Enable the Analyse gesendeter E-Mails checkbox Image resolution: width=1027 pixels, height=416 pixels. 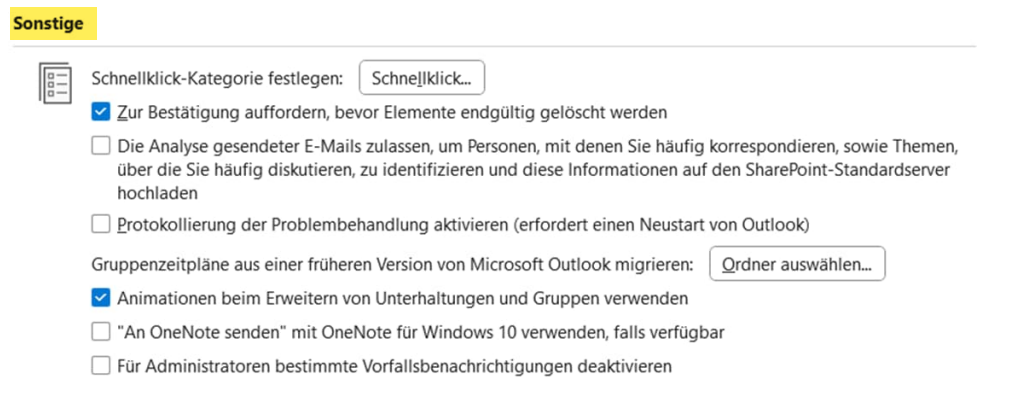[x=100, y=146]
